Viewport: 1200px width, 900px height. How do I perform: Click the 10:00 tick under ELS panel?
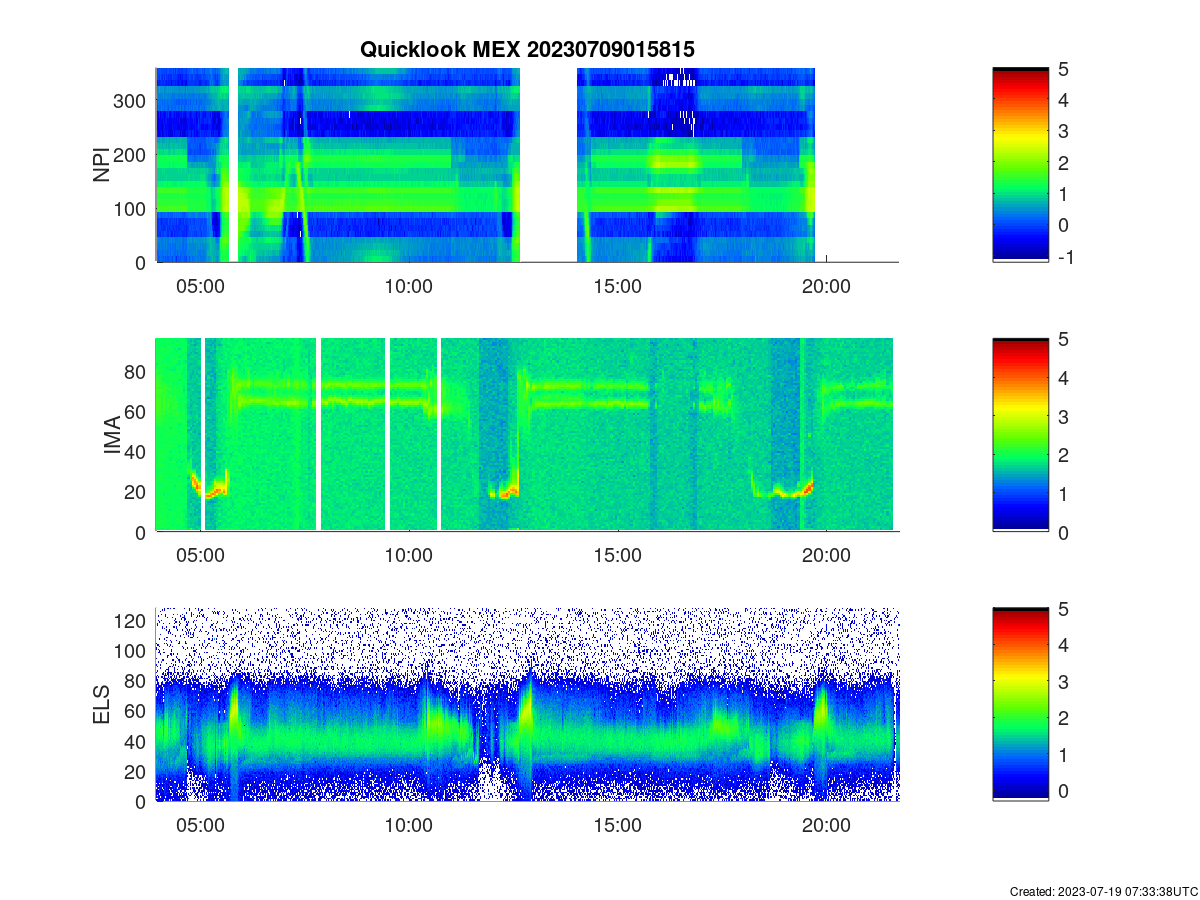(409, 826)
